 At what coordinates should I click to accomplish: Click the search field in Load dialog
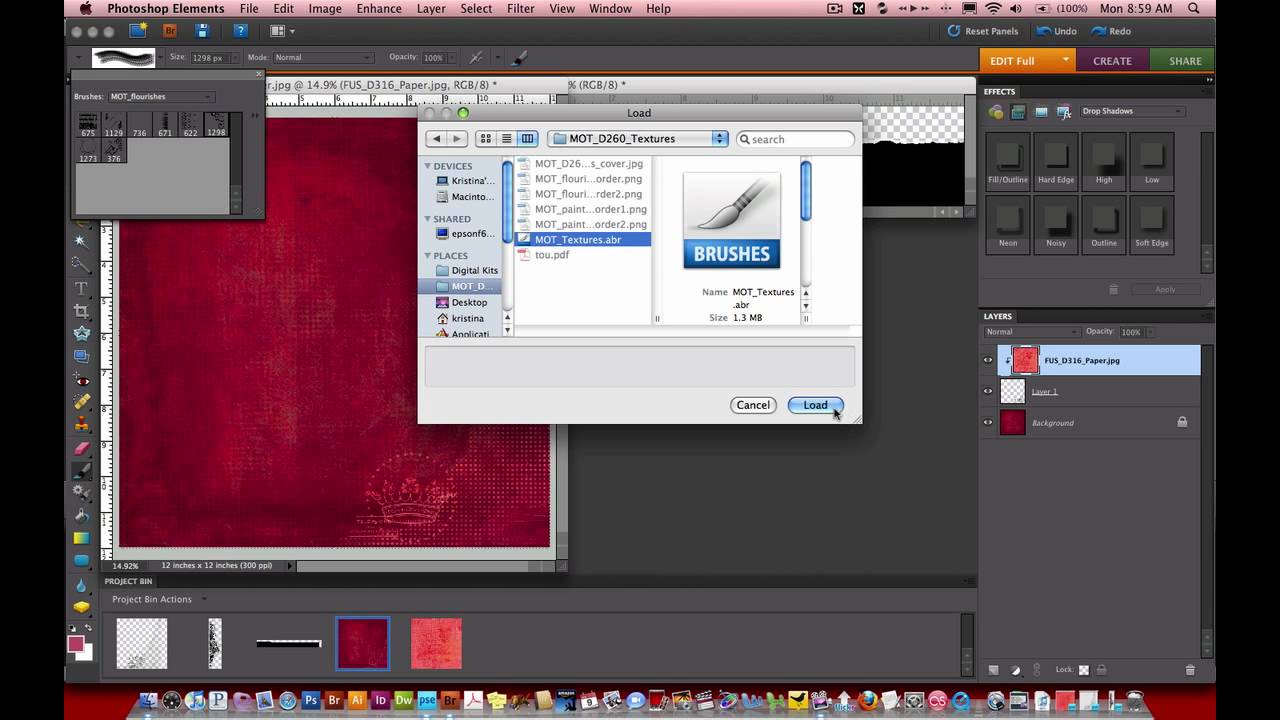click(796, 139)
